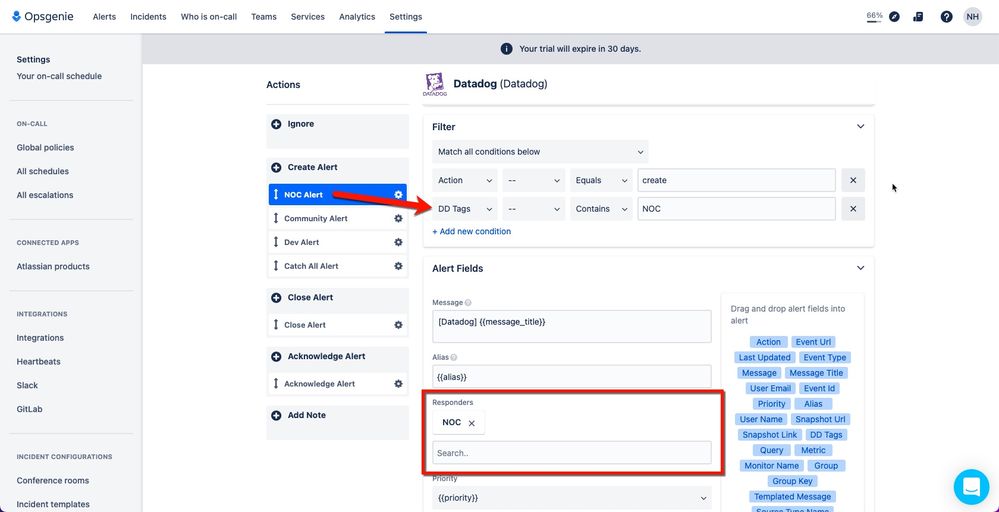Open Who is on-call tab
The width and height of the screenshot is (999, 512).
coord(209,17)
